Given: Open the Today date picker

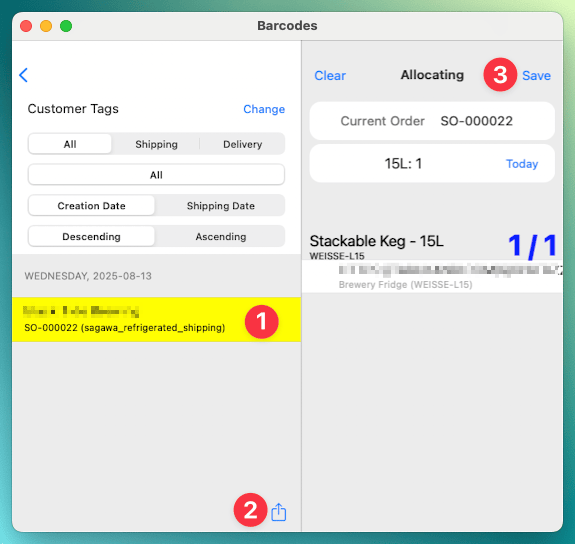Looking at the screenshot, I should click(522, 164).
